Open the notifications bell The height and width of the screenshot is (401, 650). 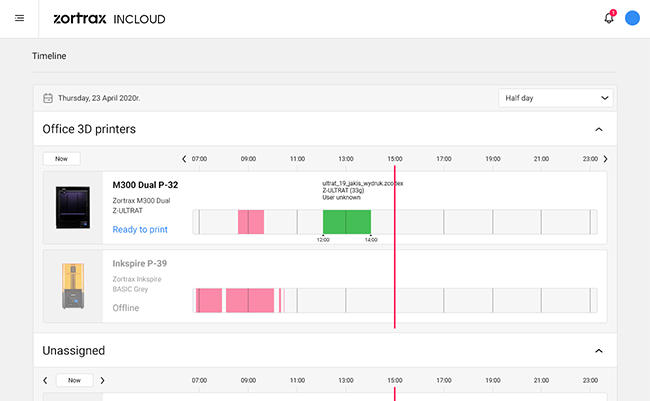click(609, 18)
